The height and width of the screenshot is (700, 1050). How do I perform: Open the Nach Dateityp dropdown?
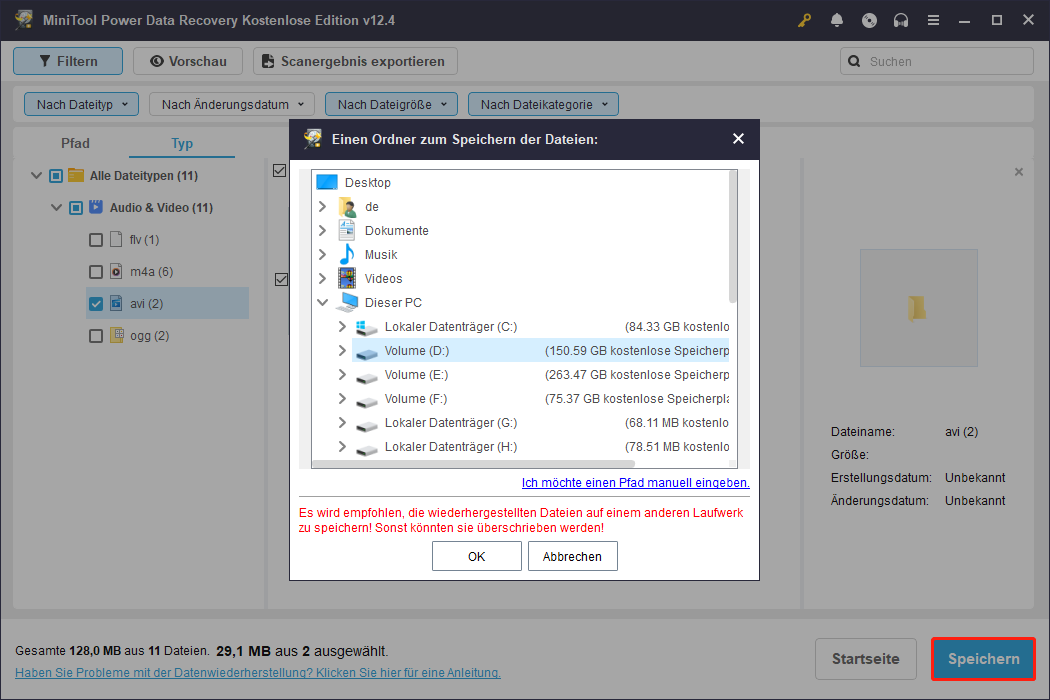pos(81,104)
